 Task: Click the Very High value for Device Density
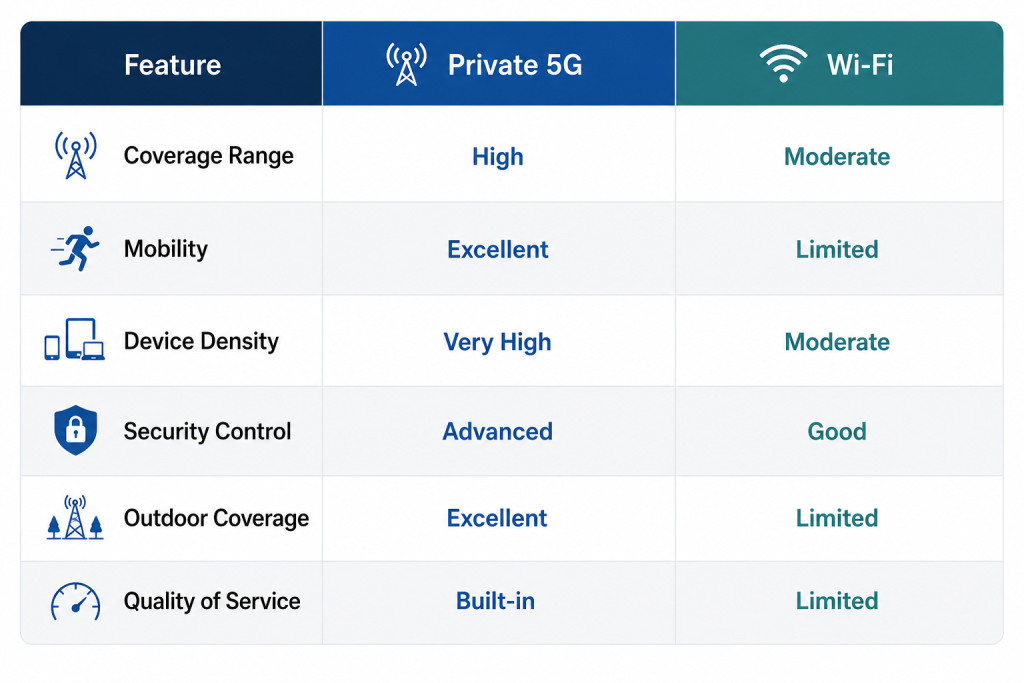(x=497, y=342)
